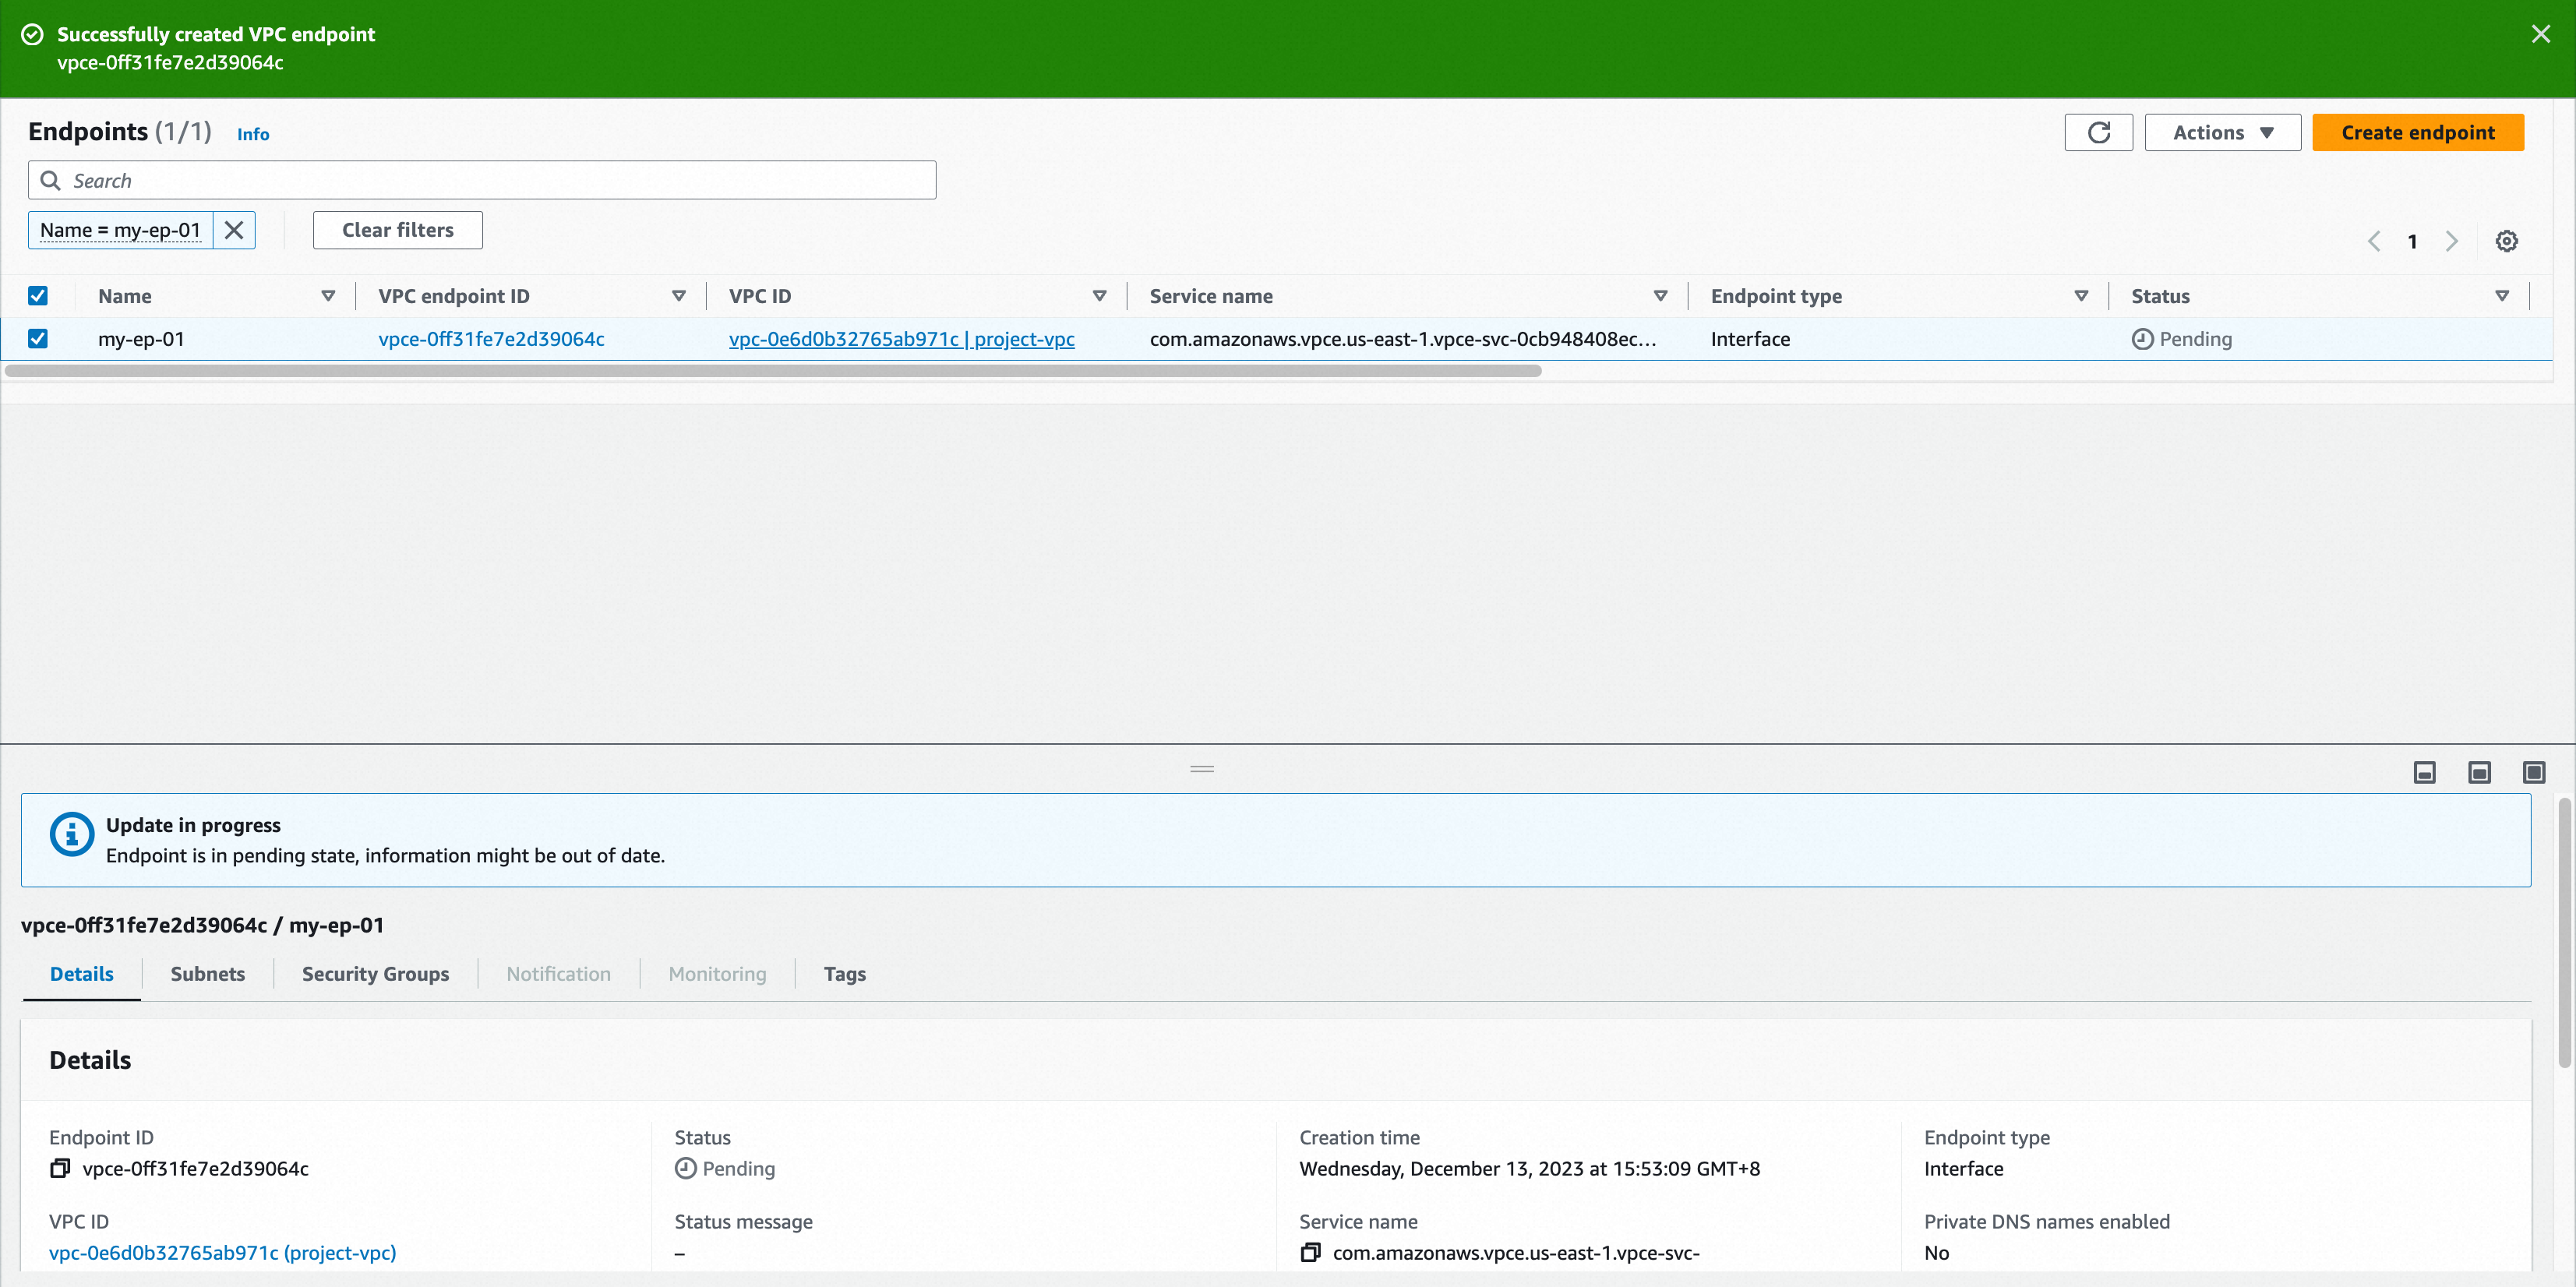This screenshot has height=1287, width=2576.
Task: Copy the Service name value
Action: coord(1310,1251)
